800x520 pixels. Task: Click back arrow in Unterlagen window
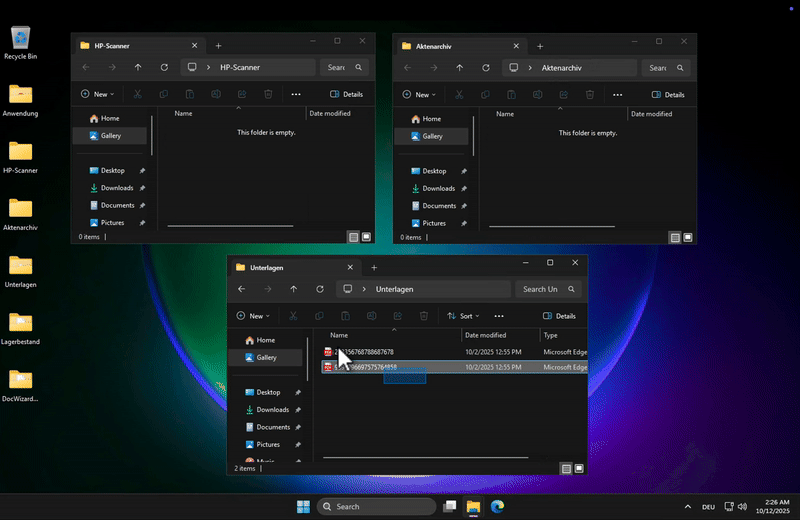(x=241, y=289)
